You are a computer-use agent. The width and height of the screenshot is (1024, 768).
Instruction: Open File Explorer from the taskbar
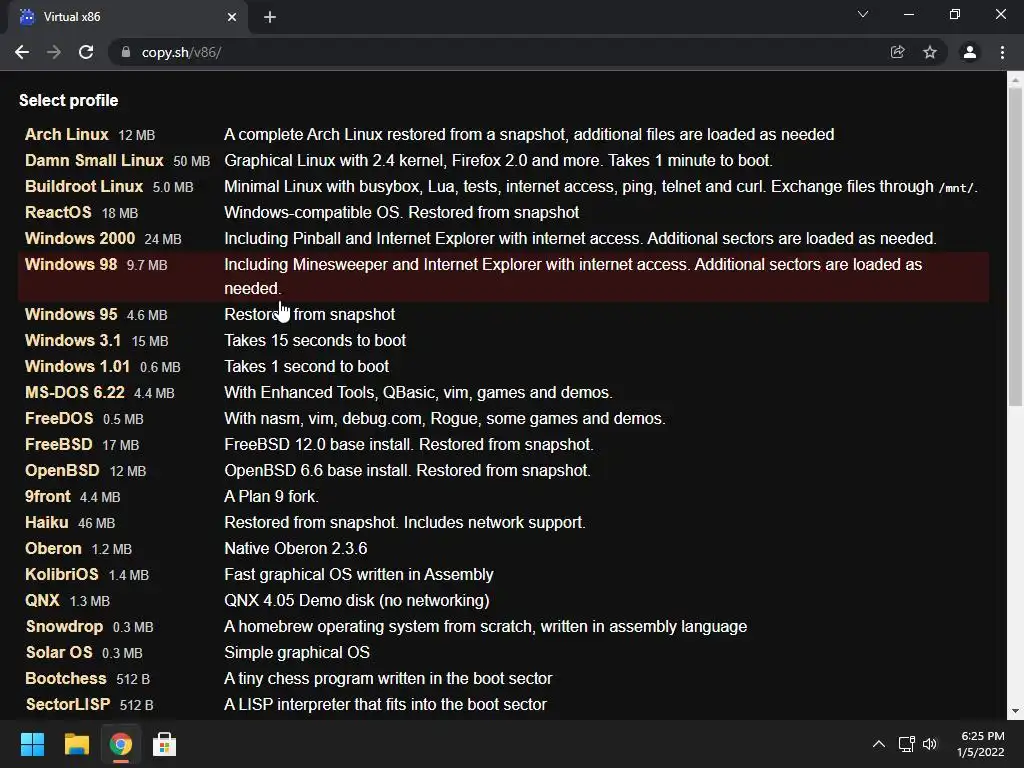click(x=76, y=744)
